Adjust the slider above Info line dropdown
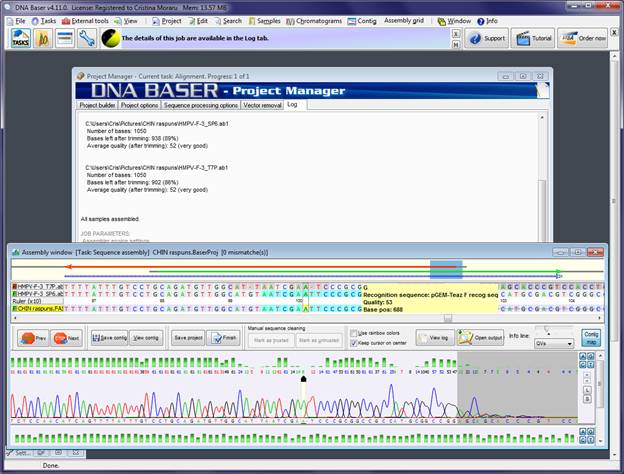624x474 pixels. point(548,331)
